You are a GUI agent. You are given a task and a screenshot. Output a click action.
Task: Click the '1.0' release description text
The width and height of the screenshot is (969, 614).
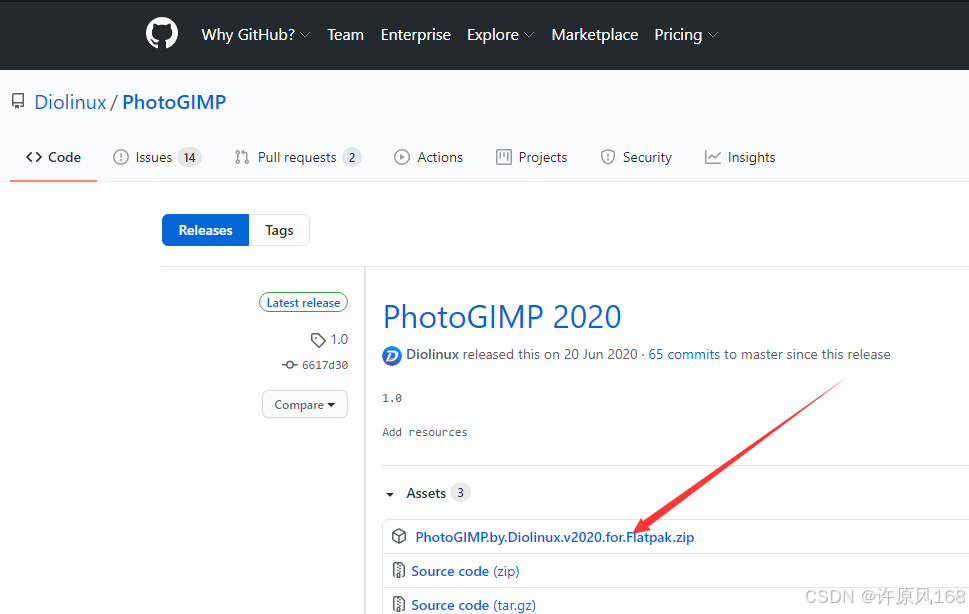coord(392,398)
